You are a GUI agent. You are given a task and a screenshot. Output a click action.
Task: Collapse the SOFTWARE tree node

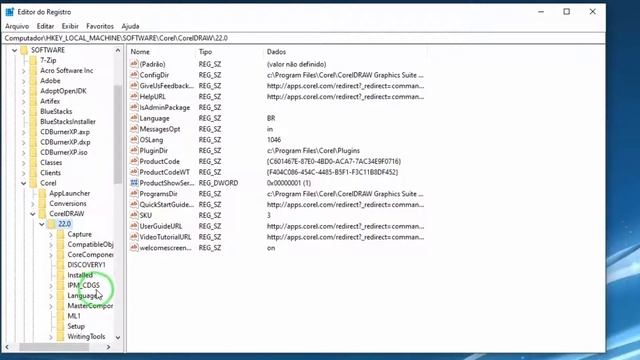[15, 50]
